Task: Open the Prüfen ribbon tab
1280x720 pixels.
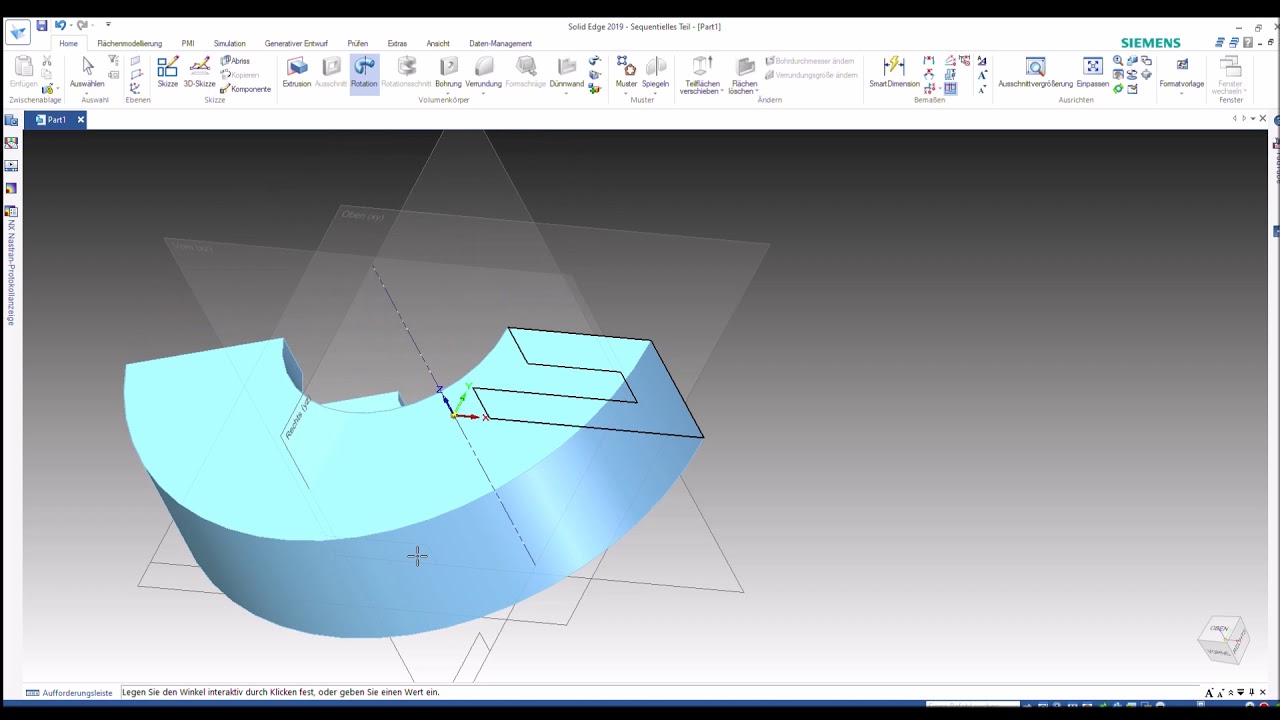Action: 357,44
